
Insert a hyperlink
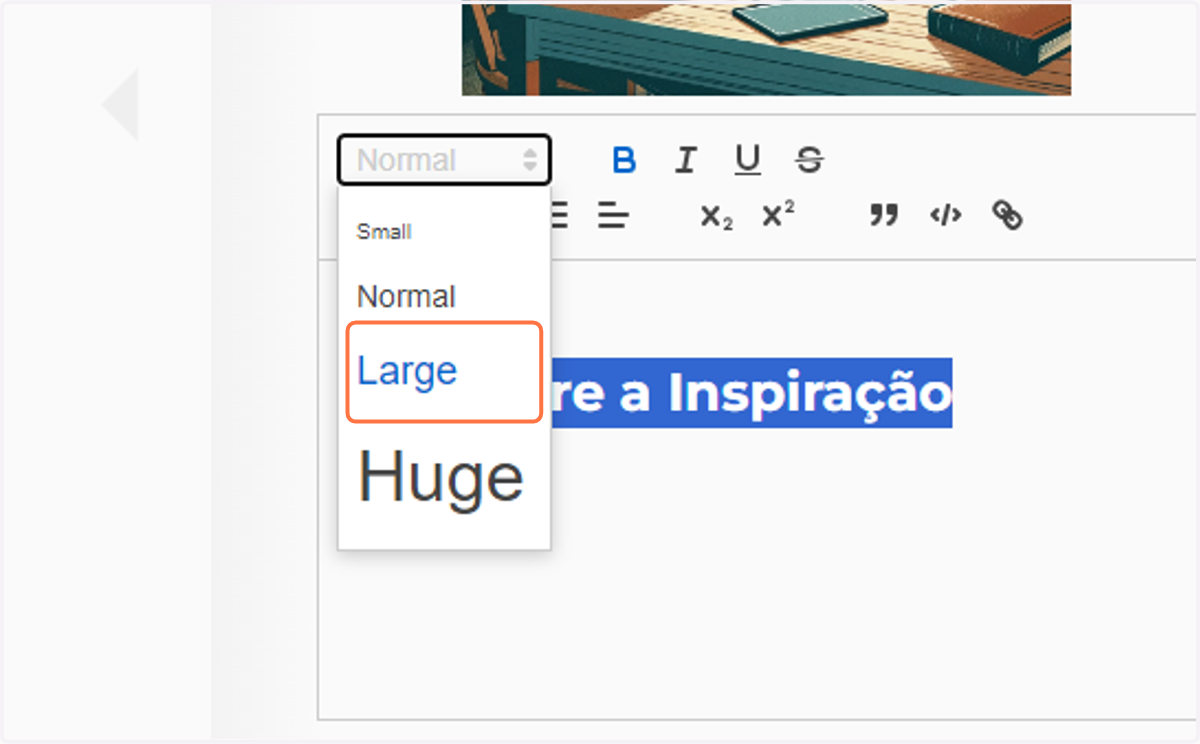tap(1007, 215)
